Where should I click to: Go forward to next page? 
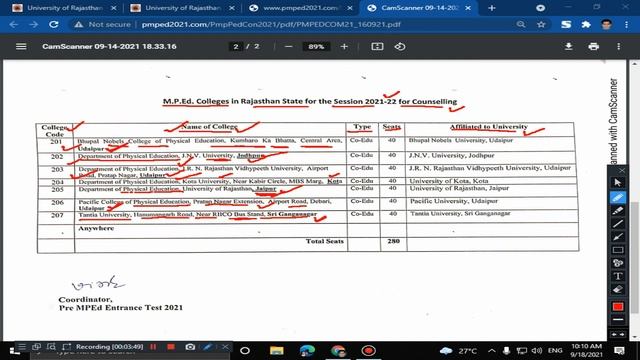coord(33,24)
